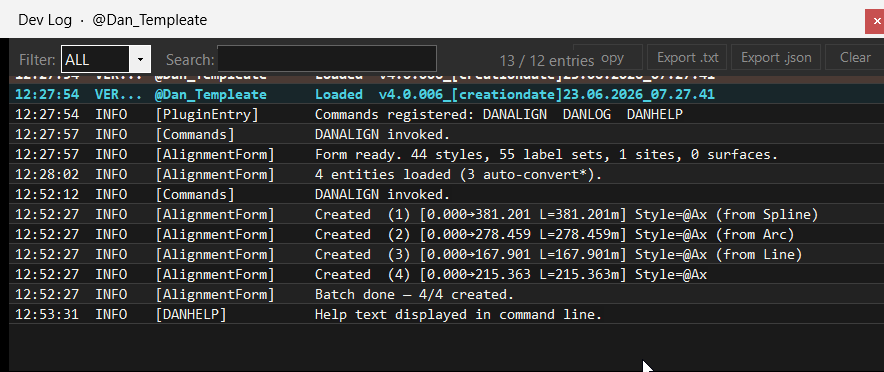Close the Dev Log window
The image size is (884, 372).
(875, 21)
